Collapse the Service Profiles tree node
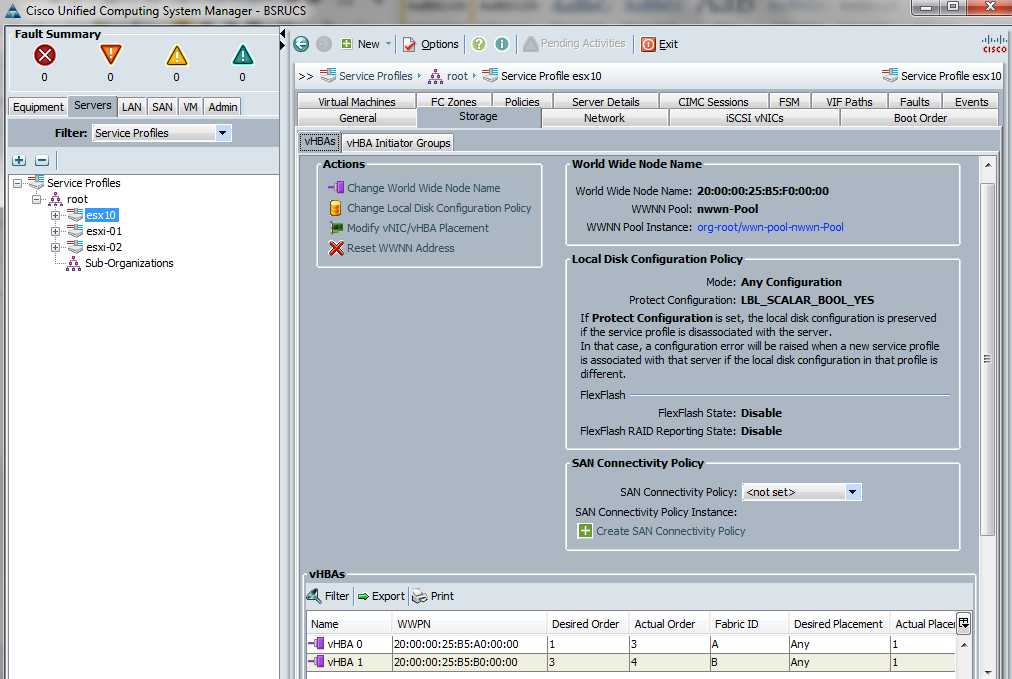The width and height of the screenshot is (1012, 679). click(x=17, y=183)
